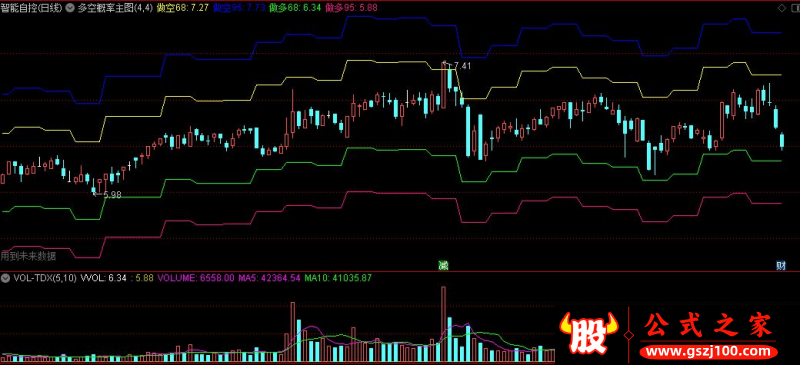Click the yellow 做空68: 7.27 indicator label
Image resolution: width=800 pixels, height=365 pixels.
pyautogui.click(x=183, y=8)
